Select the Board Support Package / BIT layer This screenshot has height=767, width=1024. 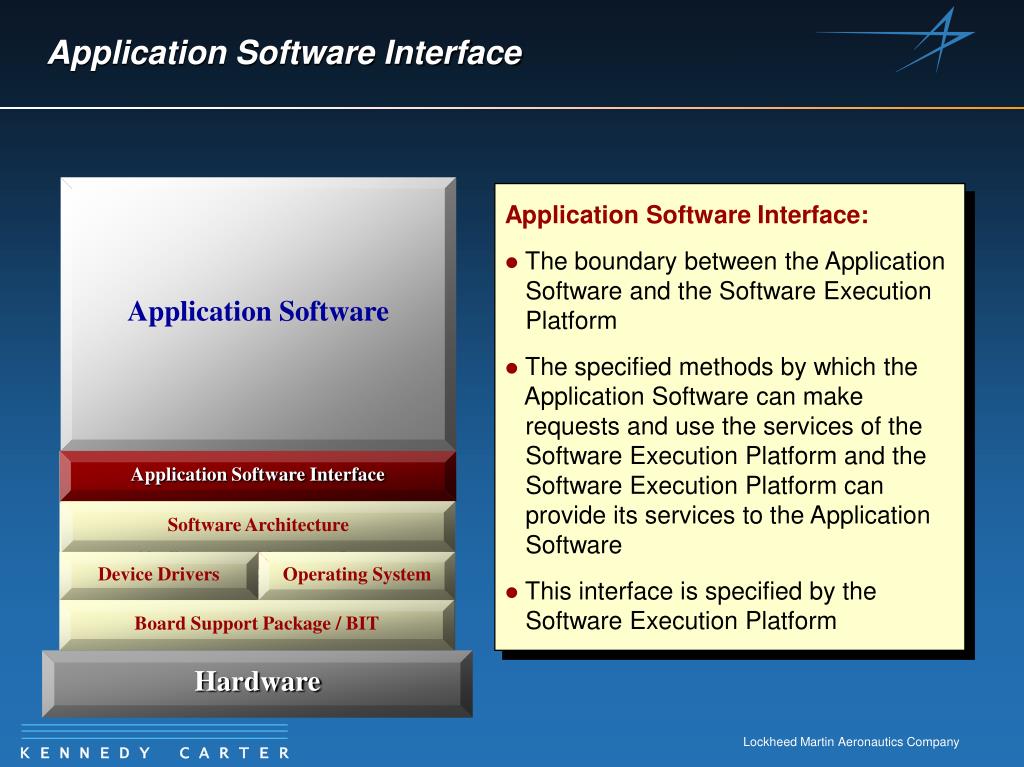click(257, 624)
